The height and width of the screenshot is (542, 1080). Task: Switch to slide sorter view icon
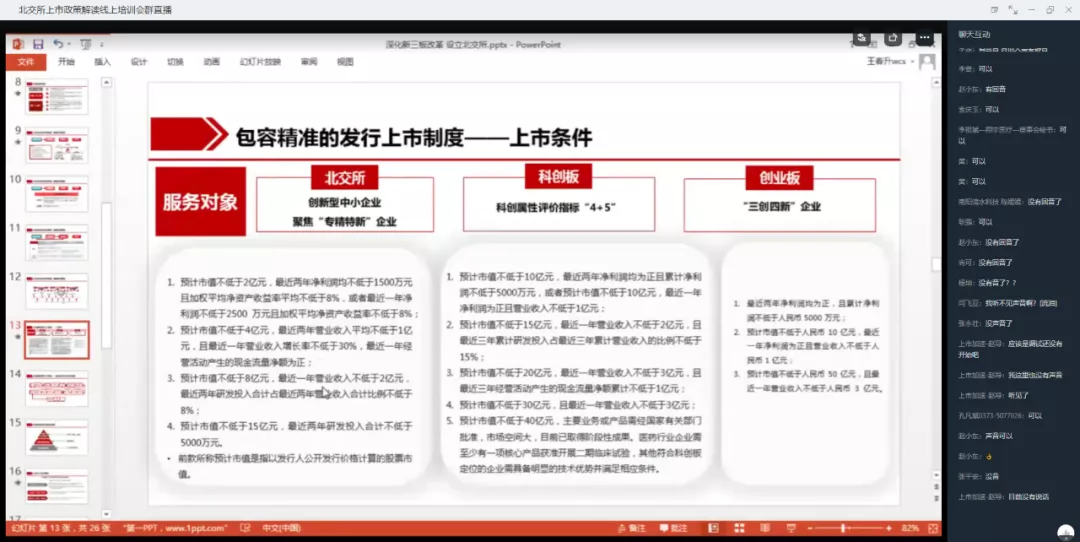click(739, 528)
